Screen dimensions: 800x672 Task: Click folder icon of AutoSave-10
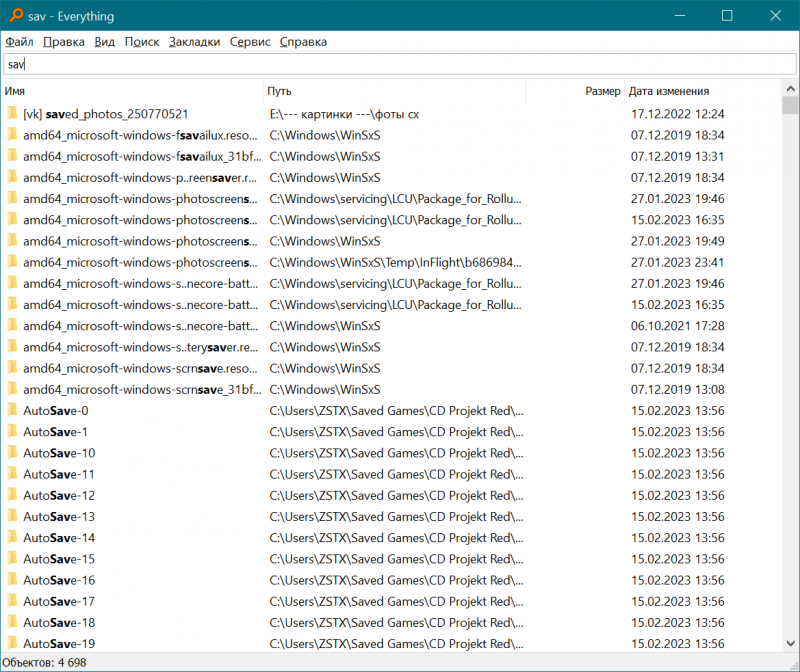tap(13, 453)
